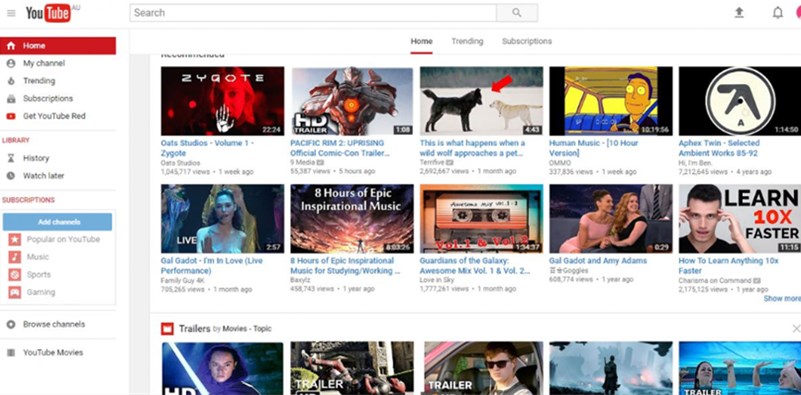
Task: Click the Get YouTube Red icon
Action: pos(11,116)
